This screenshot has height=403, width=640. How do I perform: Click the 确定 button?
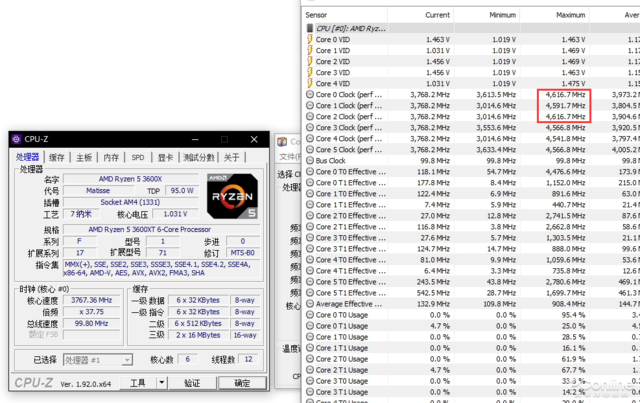(242, 383)
